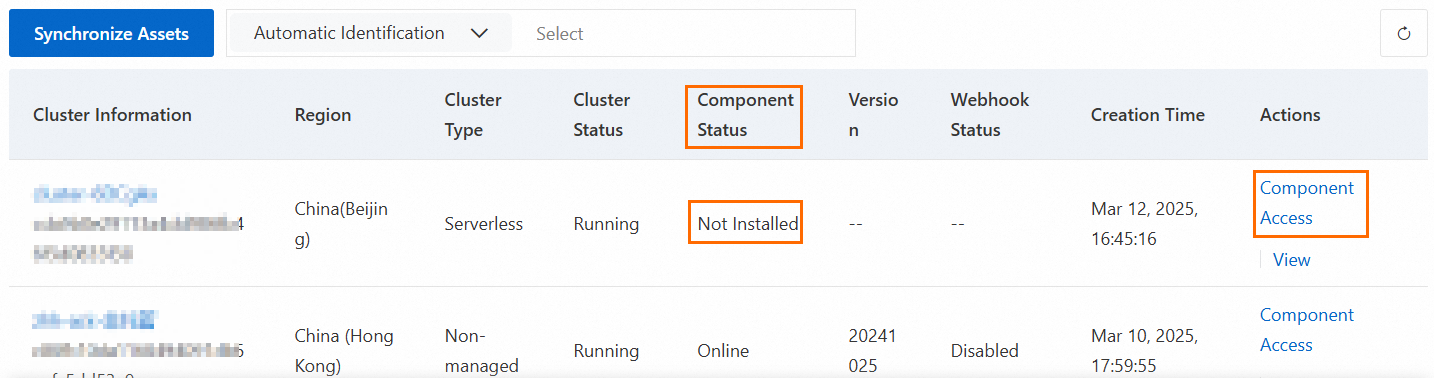This screenshot has width=1434, height=378.
Task: Open the blurred Hong Kong cluster name link
Action: coord(95,320)
